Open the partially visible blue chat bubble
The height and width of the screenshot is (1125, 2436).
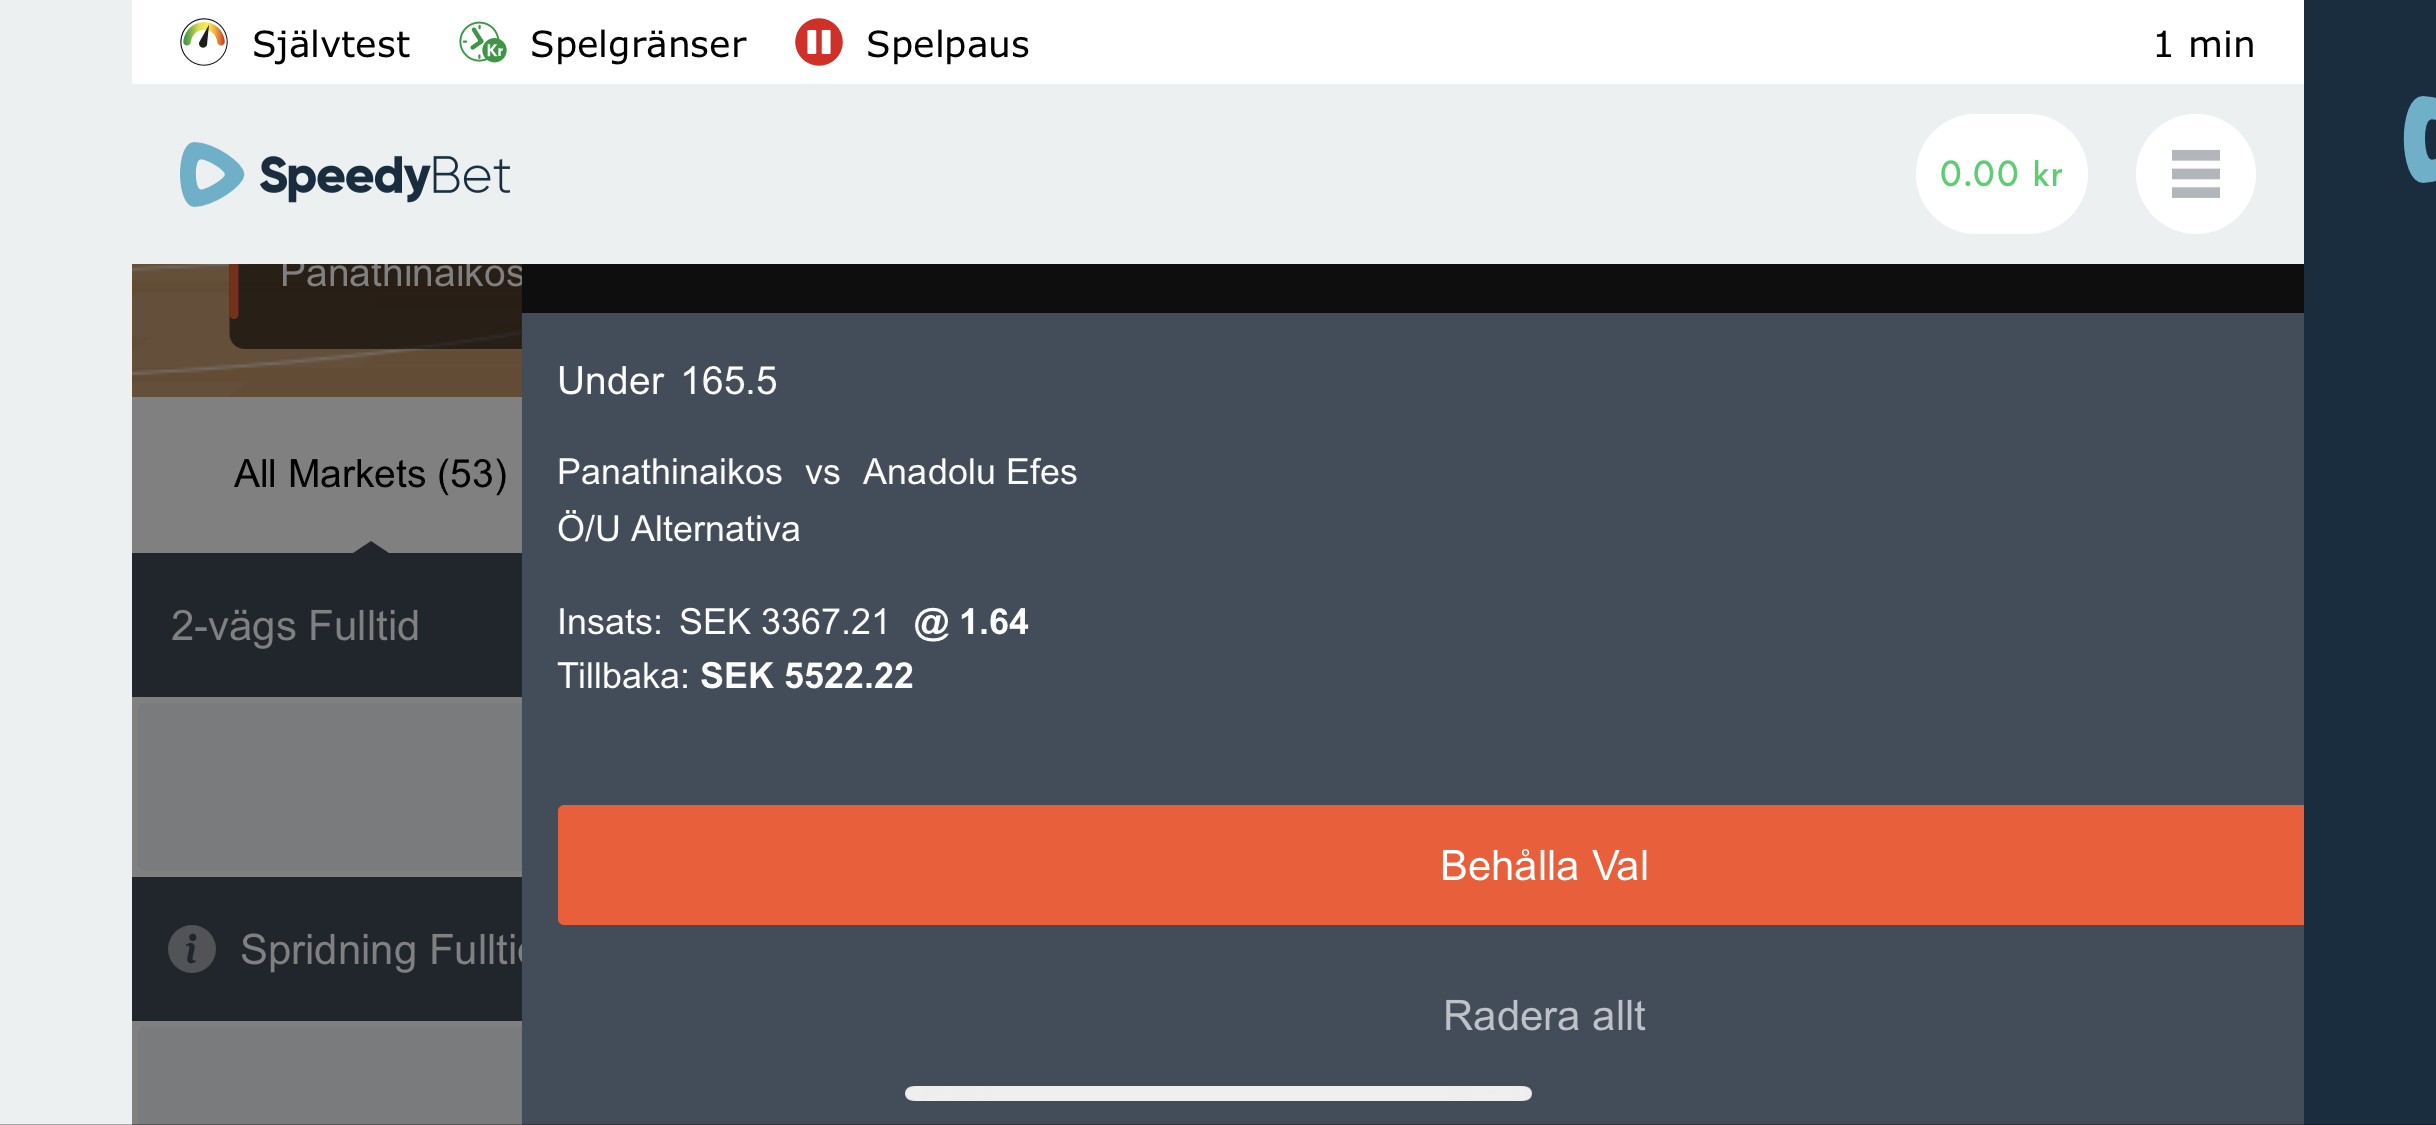click(x=2419, y=140)
